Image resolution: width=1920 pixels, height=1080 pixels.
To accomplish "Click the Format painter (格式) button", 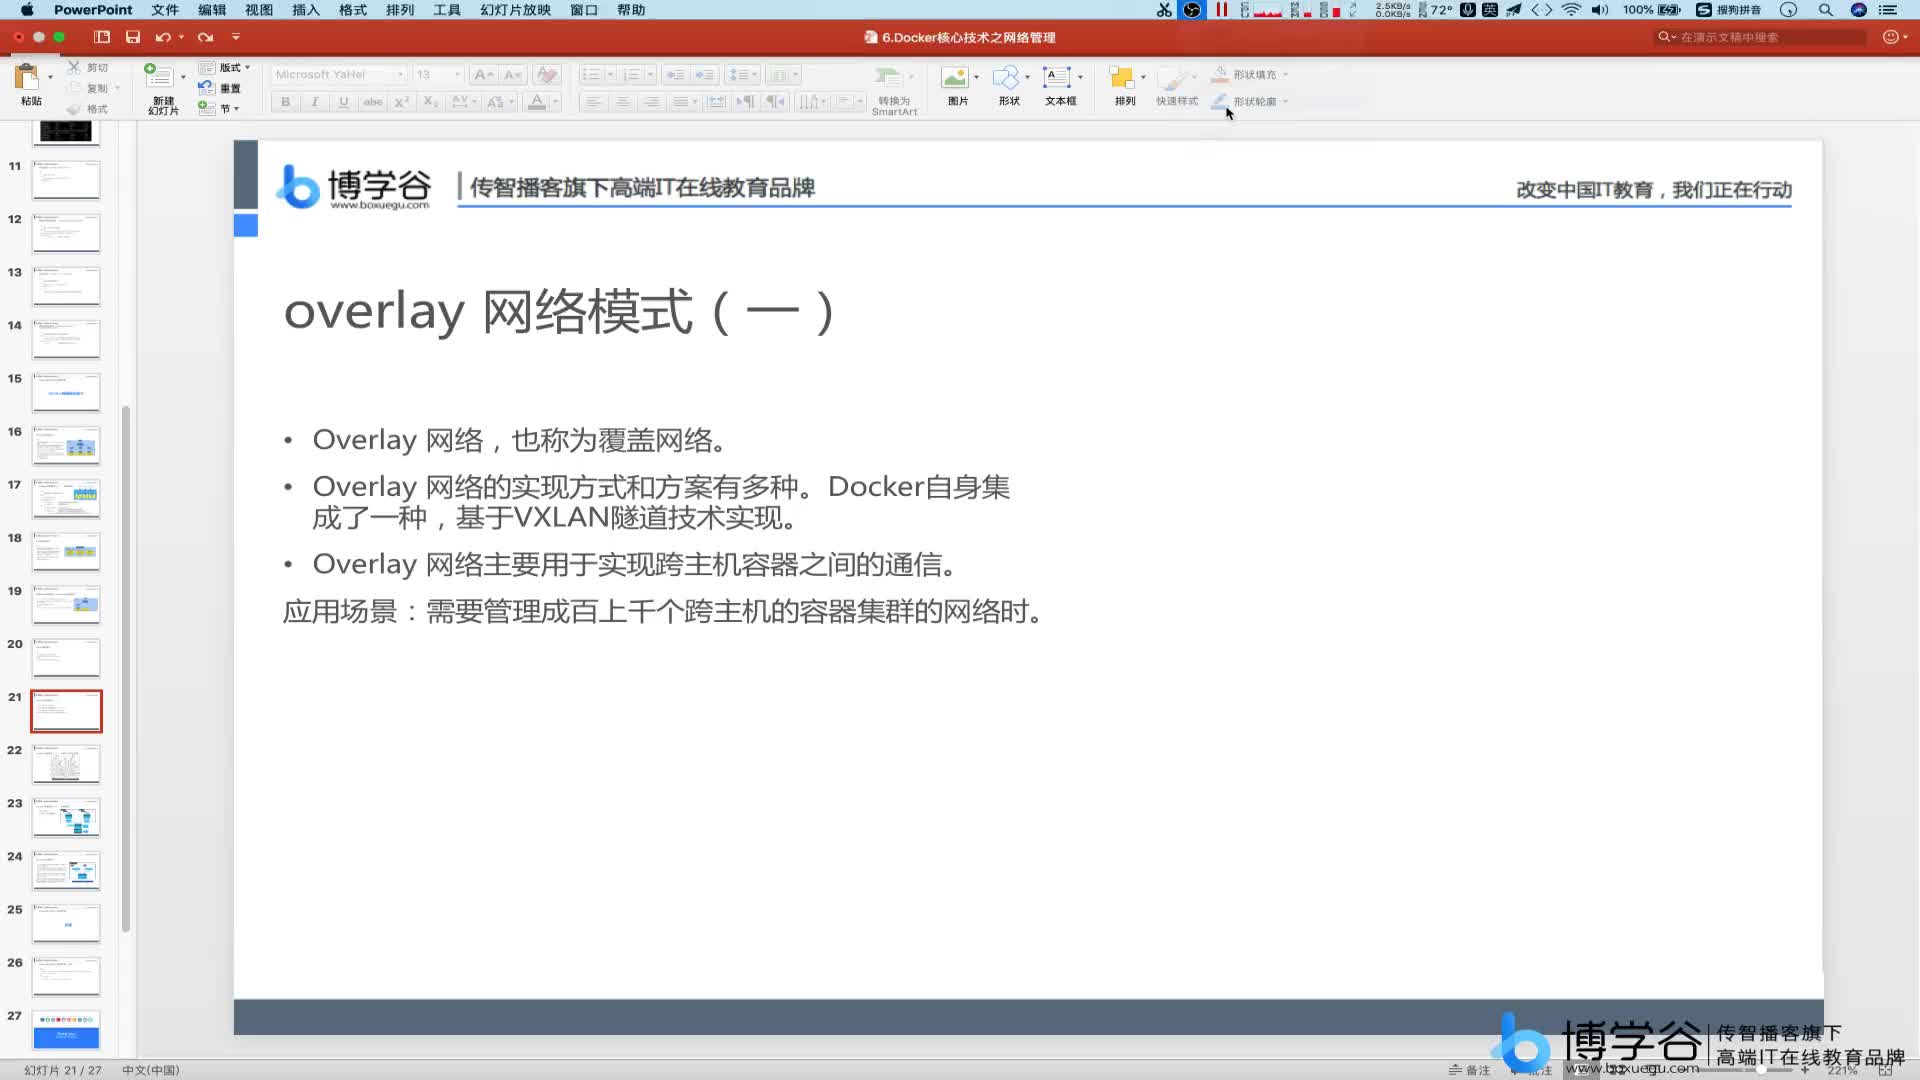I will coord(87,109).
